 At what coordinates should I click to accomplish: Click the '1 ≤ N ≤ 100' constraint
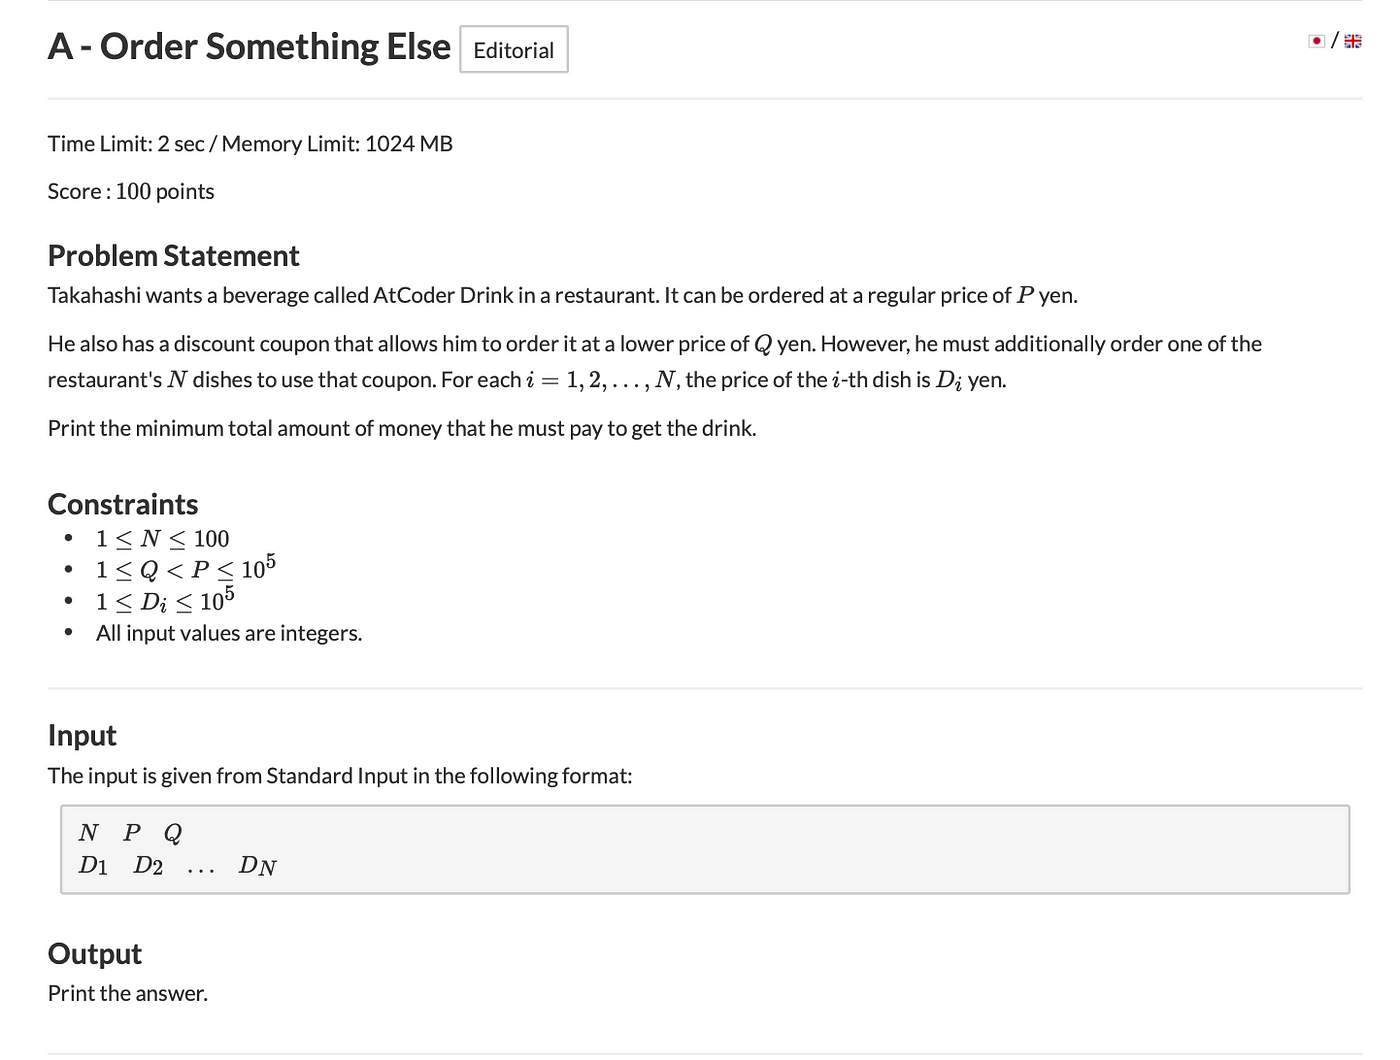pos(163,539)
